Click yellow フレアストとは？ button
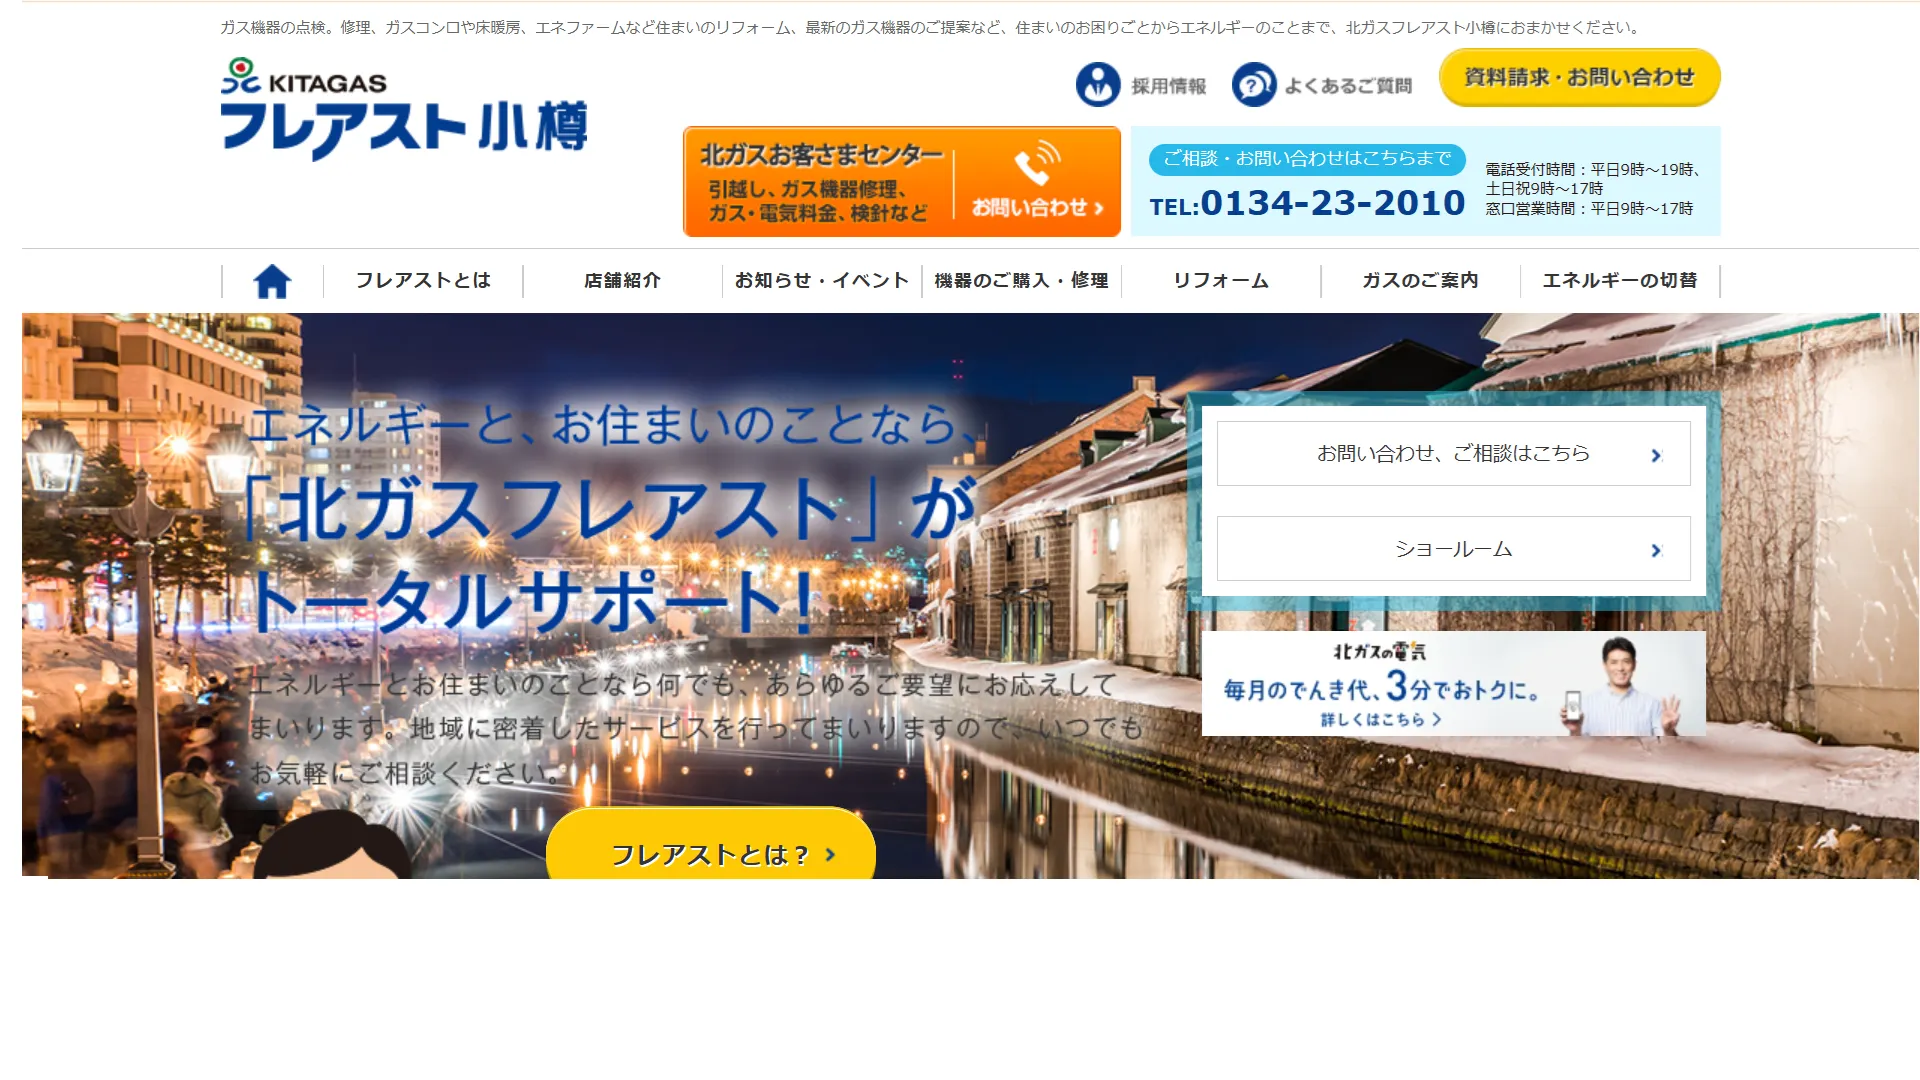1920x1080 pixels. click(711, 845)
